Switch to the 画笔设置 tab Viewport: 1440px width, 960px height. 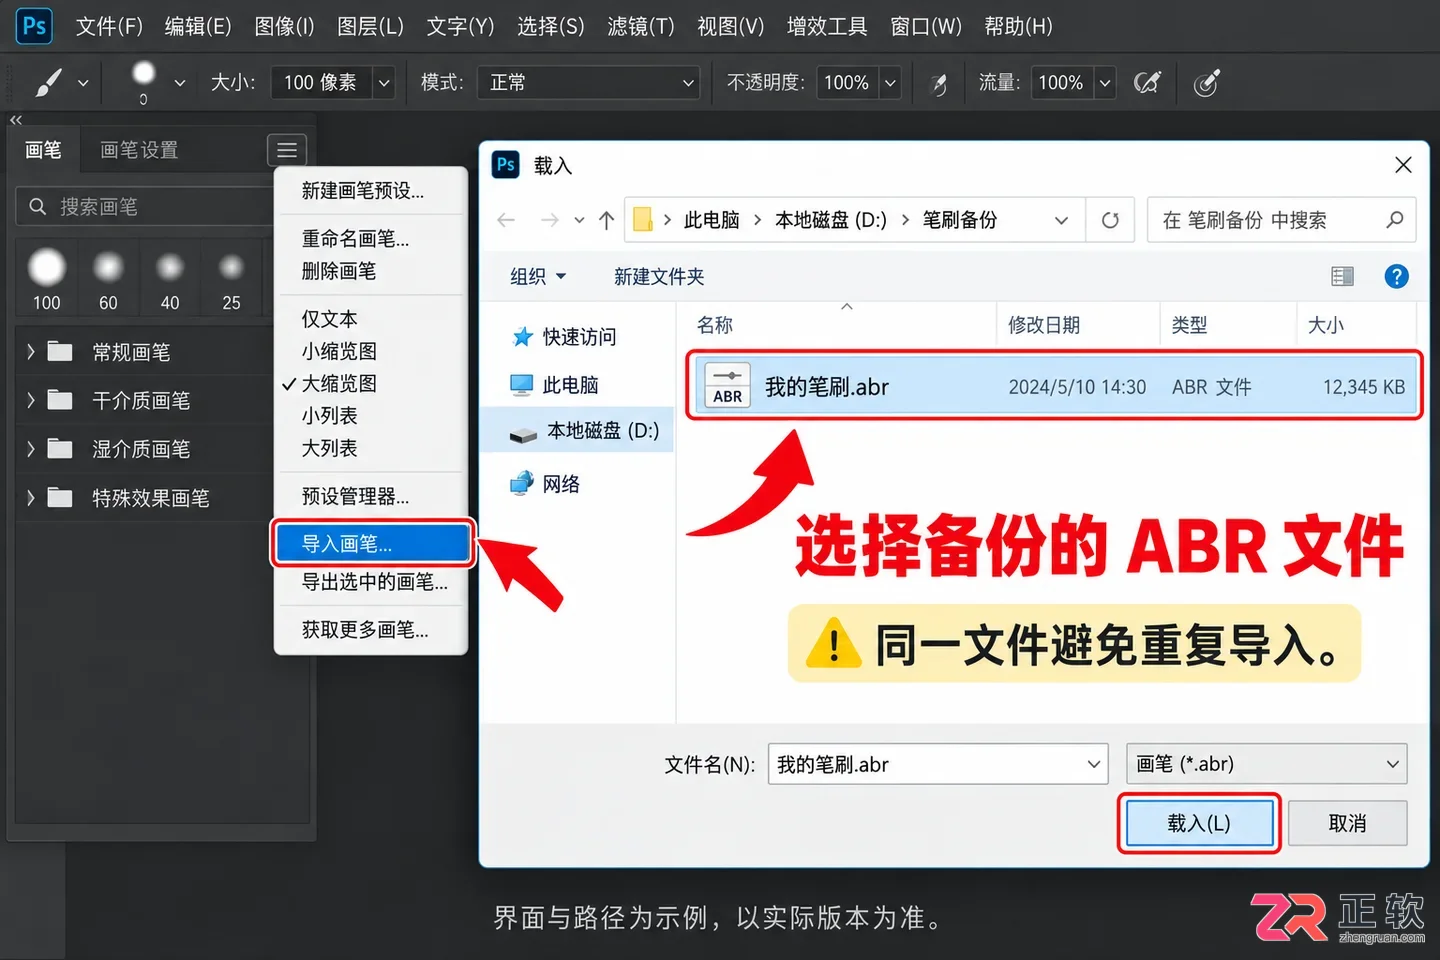click(x=139, y=150)
